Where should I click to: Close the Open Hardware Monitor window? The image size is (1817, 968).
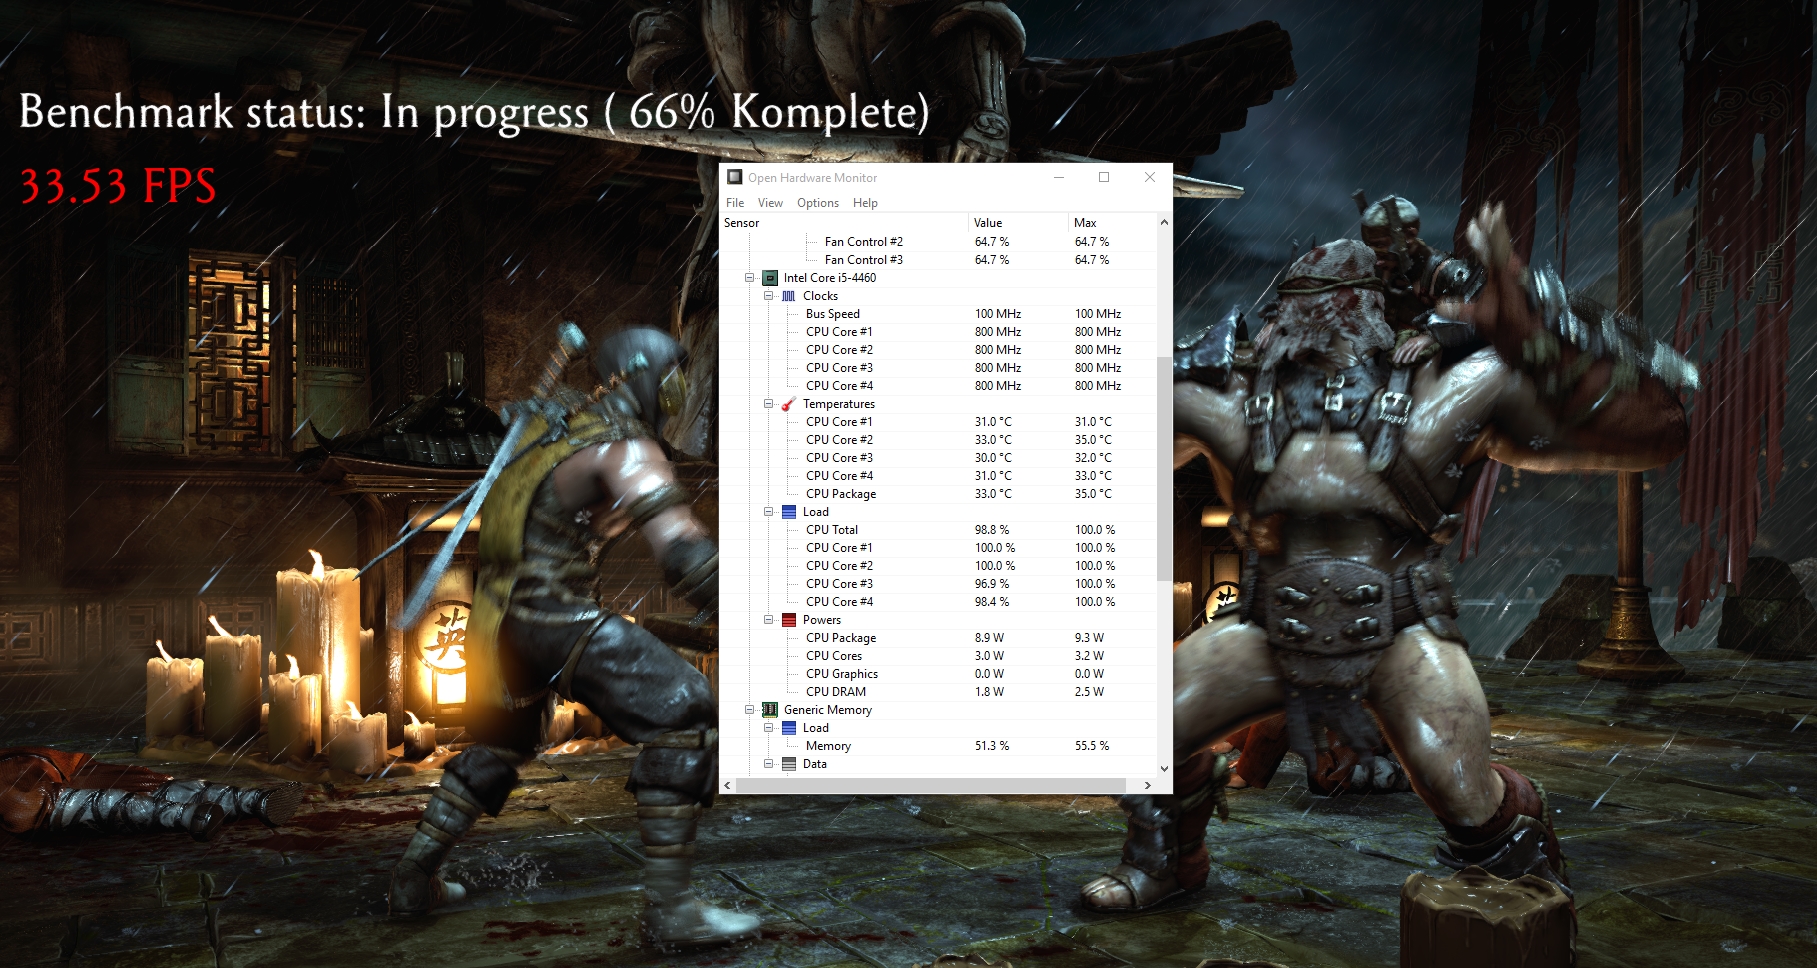pos(1150,177)
